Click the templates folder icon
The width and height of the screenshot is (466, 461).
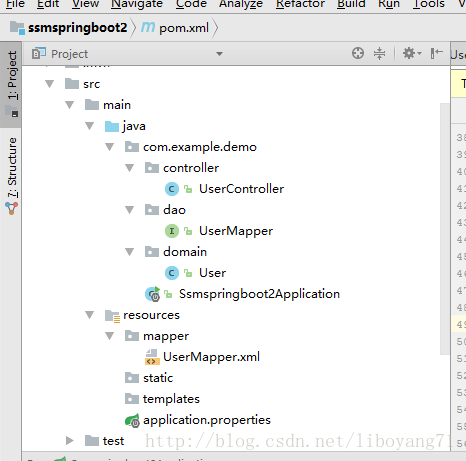point(132,399)
